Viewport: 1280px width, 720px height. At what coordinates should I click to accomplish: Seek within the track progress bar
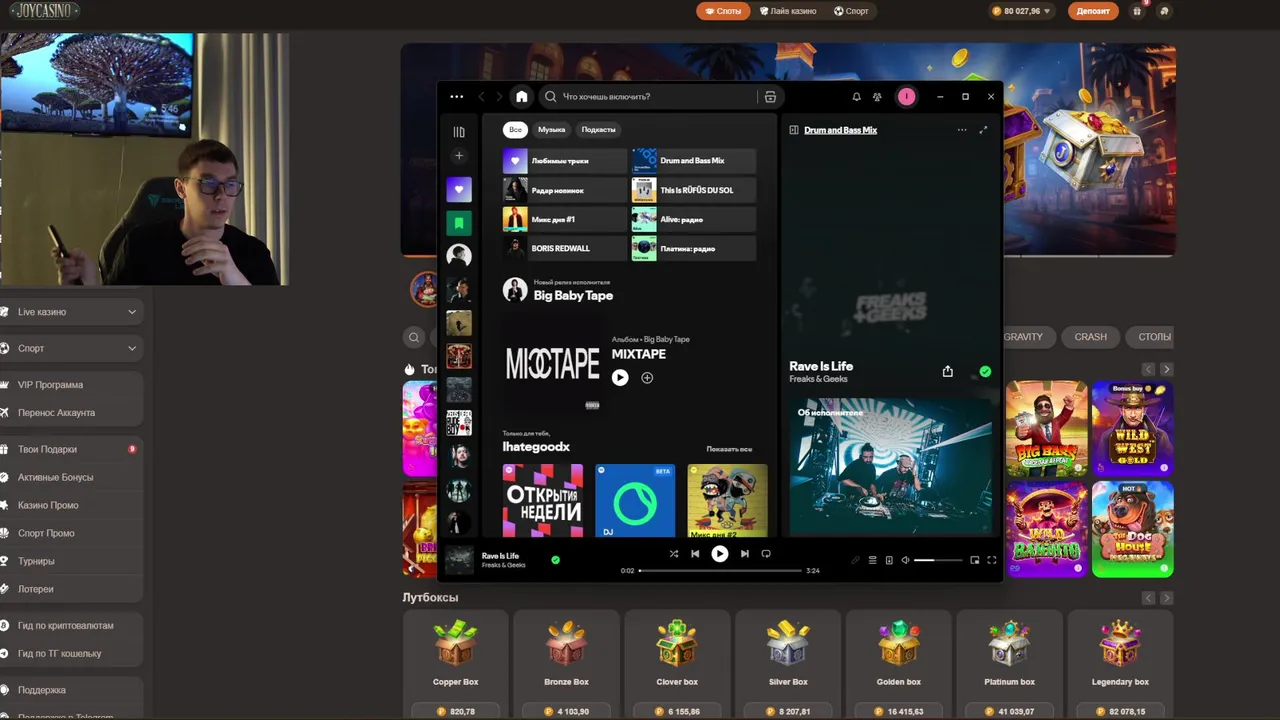[x=720, y=570]
